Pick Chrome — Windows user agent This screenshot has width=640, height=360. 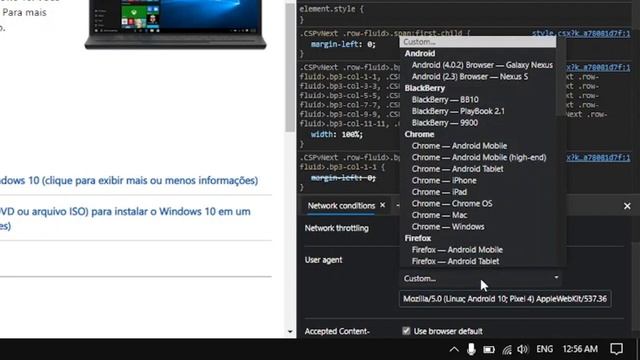point(448,227)
